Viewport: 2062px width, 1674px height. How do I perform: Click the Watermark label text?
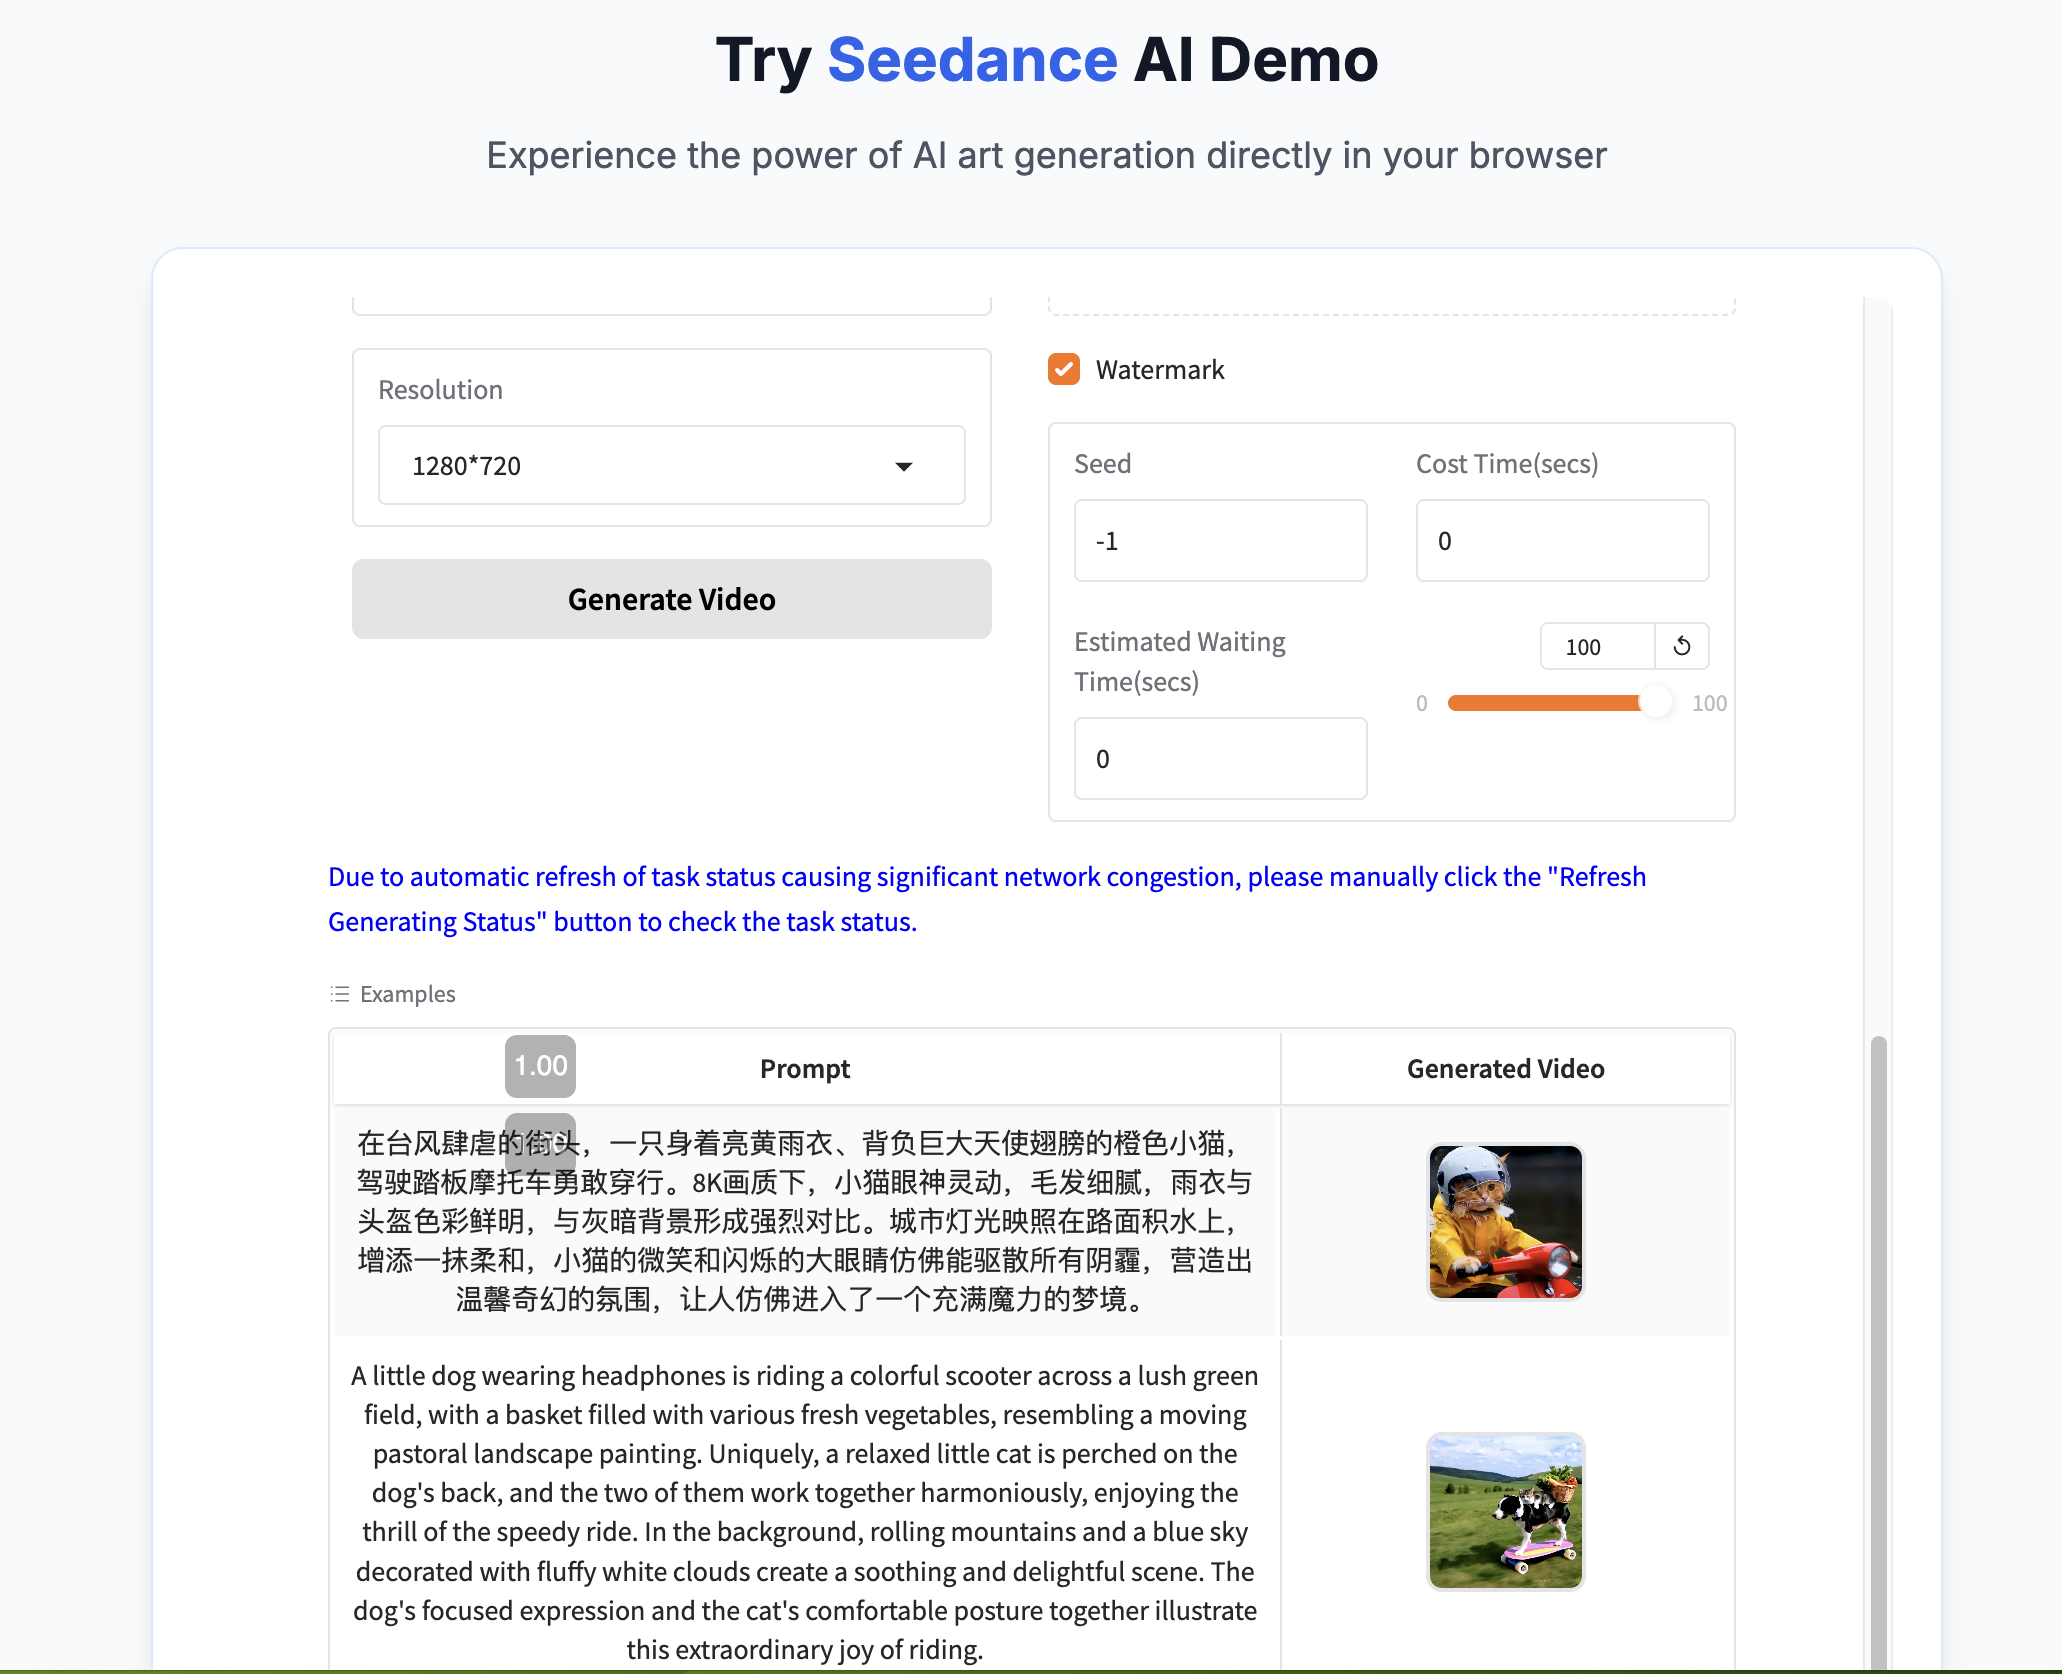pos(1160,370)
